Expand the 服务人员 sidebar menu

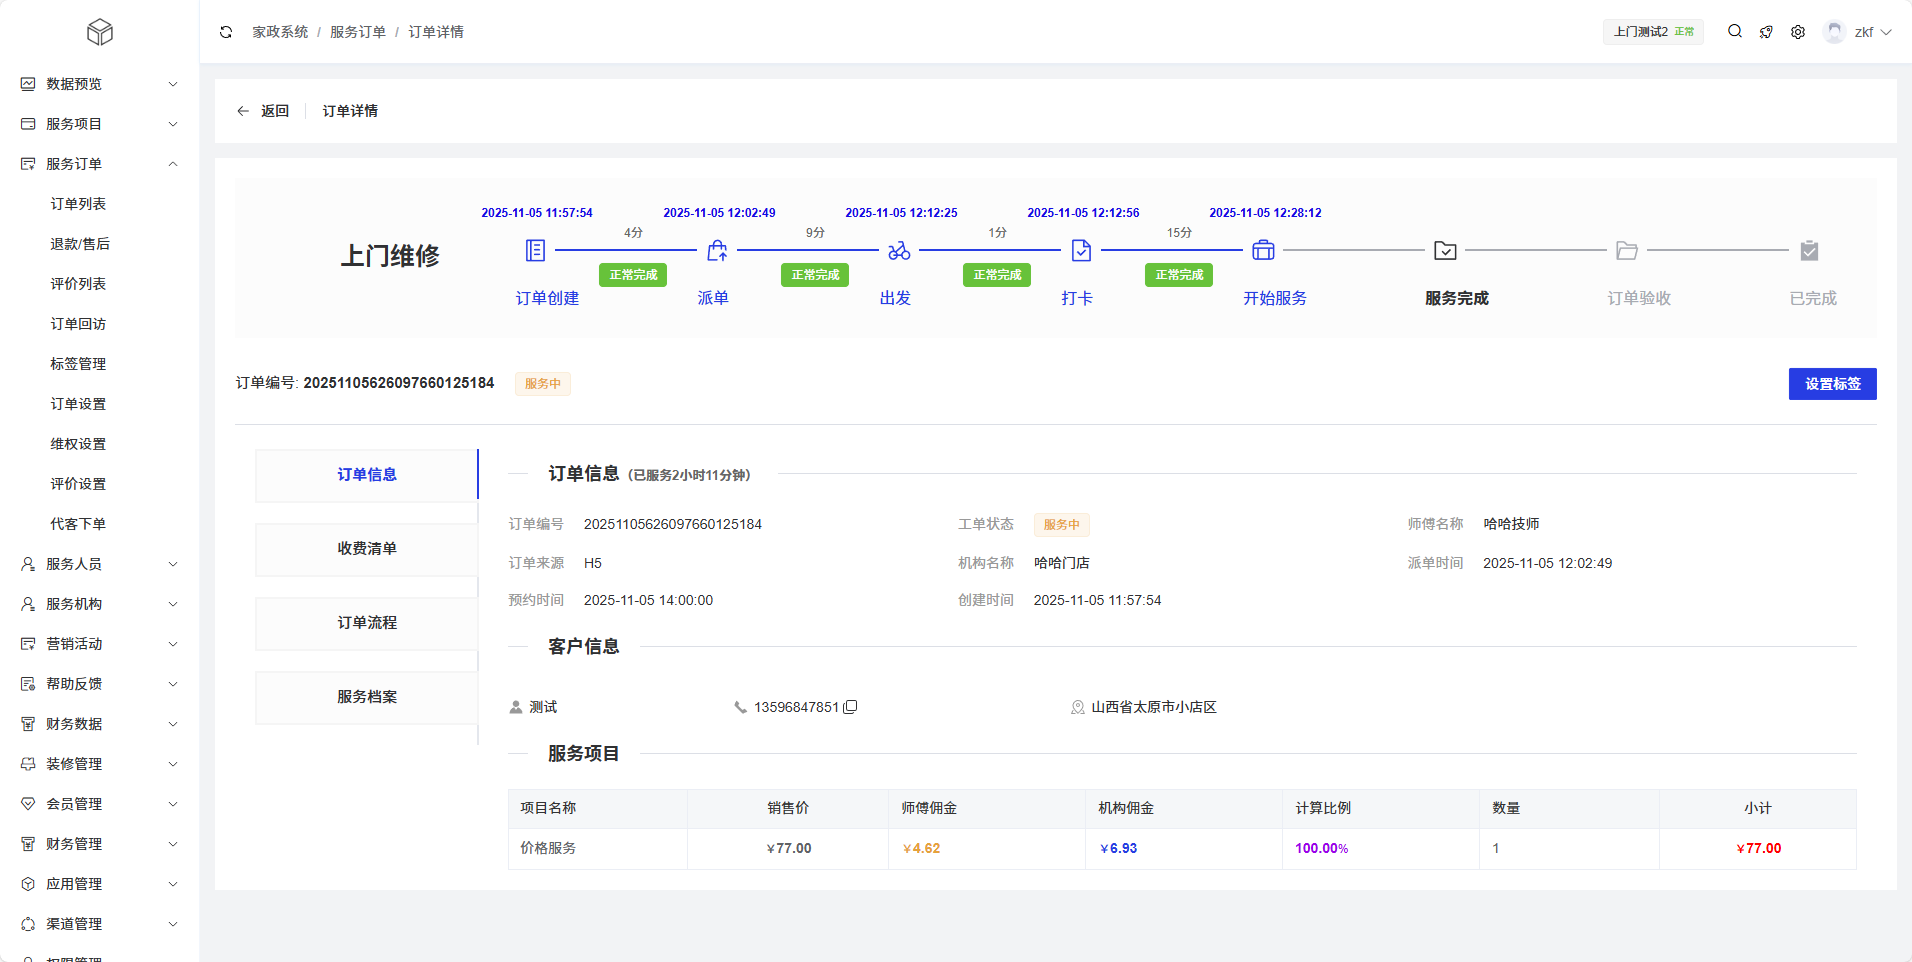click(x=100, y=564)
